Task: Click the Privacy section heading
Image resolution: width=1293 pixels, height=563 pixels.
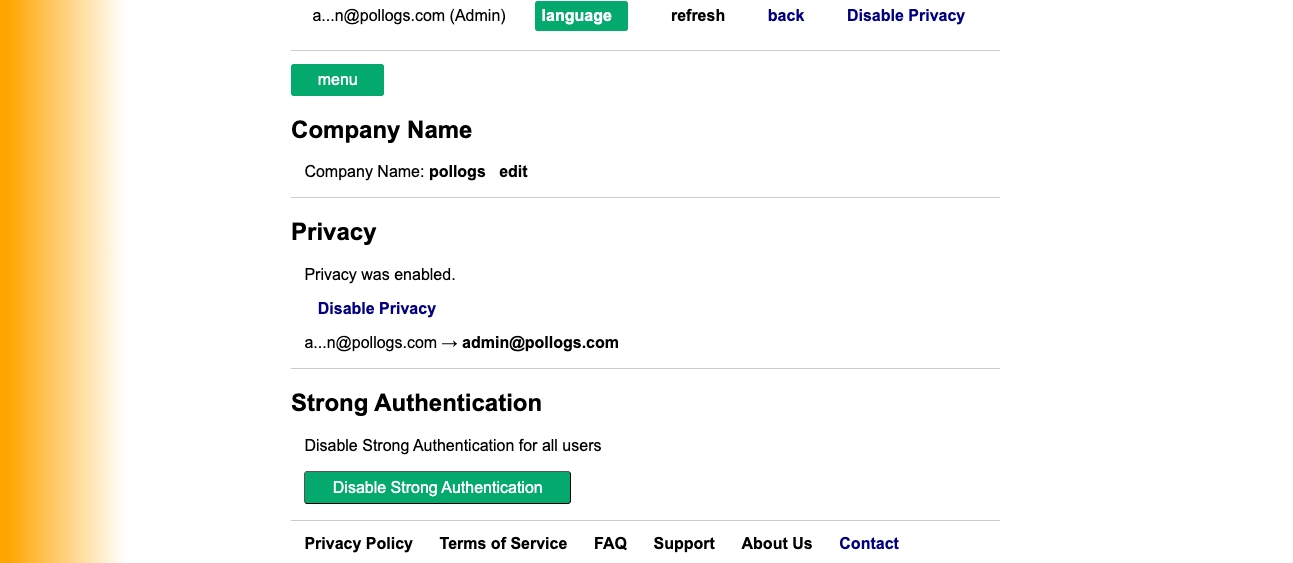Action: (x=333, y=232)
